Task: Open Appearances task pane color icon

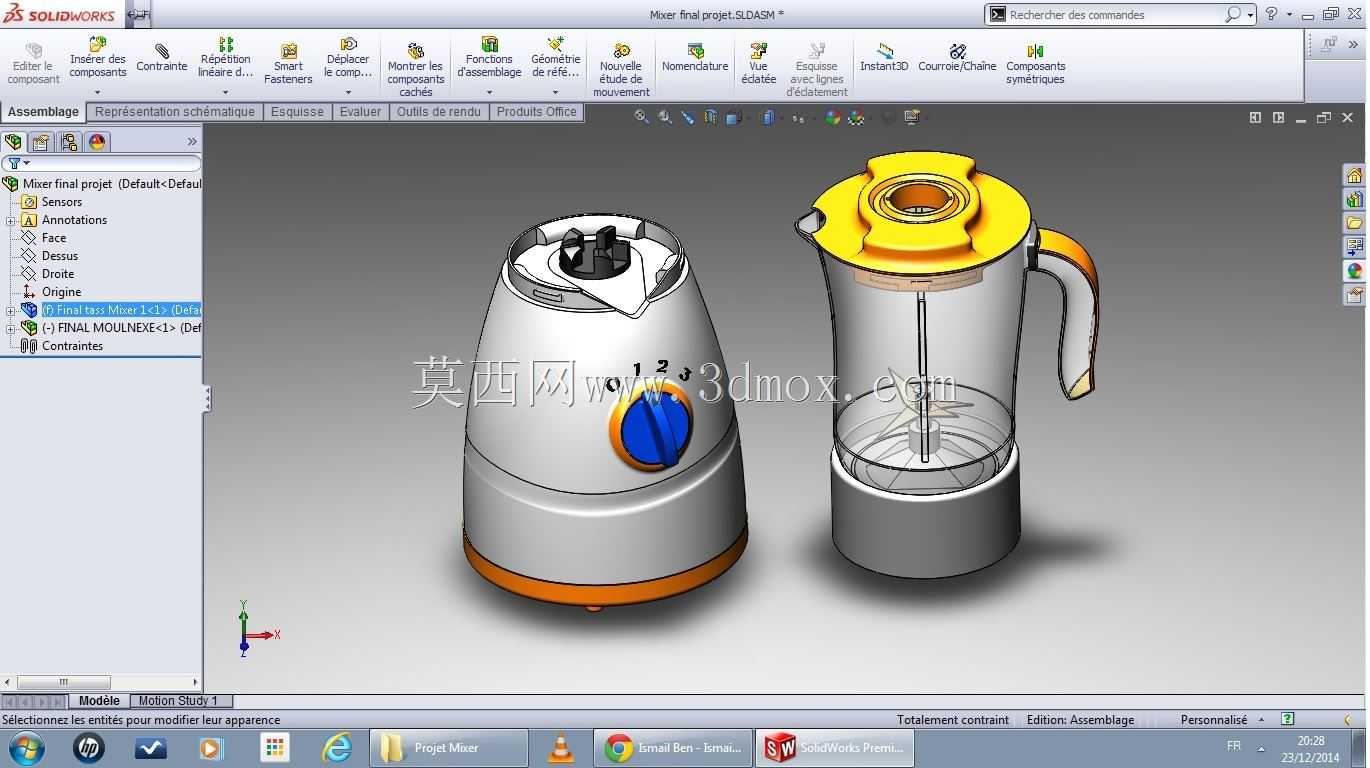Action: [1354, 271]
